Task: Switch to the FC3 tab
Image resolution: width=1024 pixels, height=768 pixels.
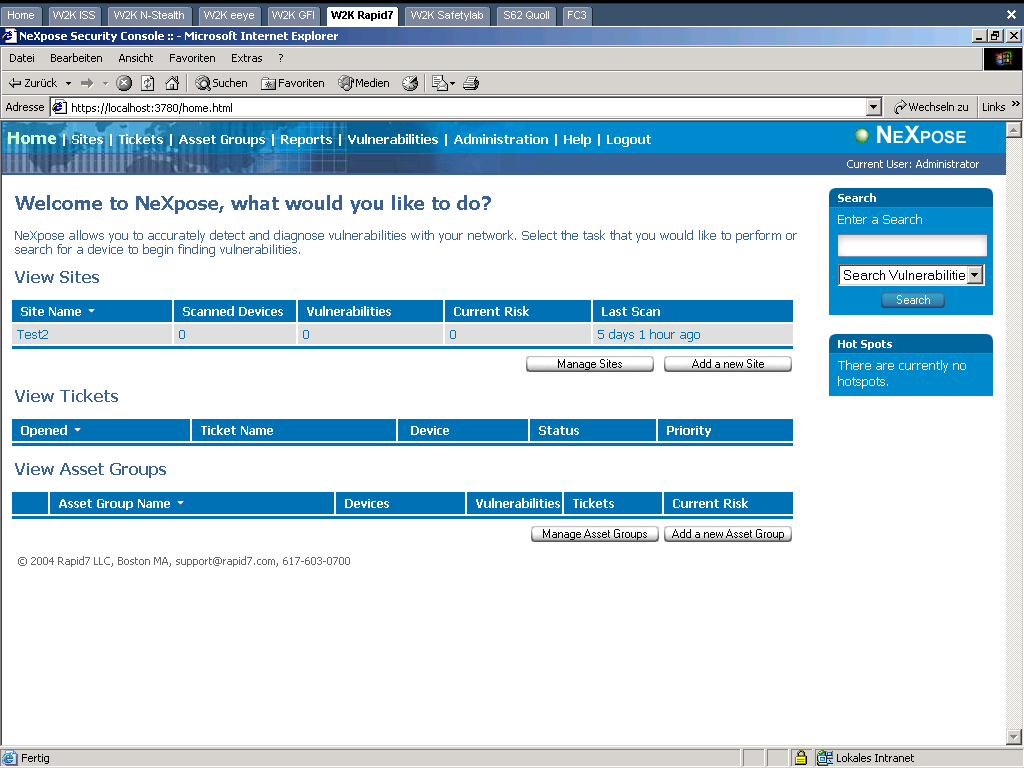Action: (576, 15)
